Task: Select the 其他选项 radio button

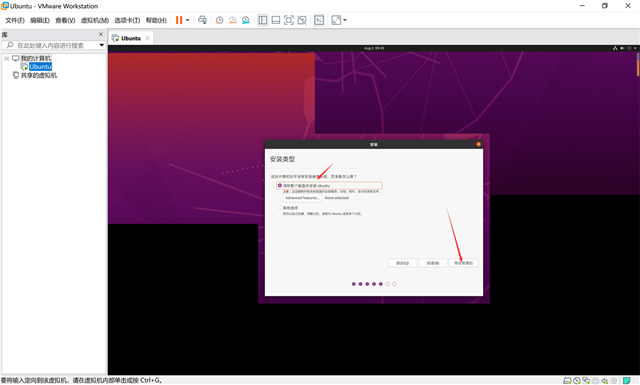Action: (x=280, y=208)
